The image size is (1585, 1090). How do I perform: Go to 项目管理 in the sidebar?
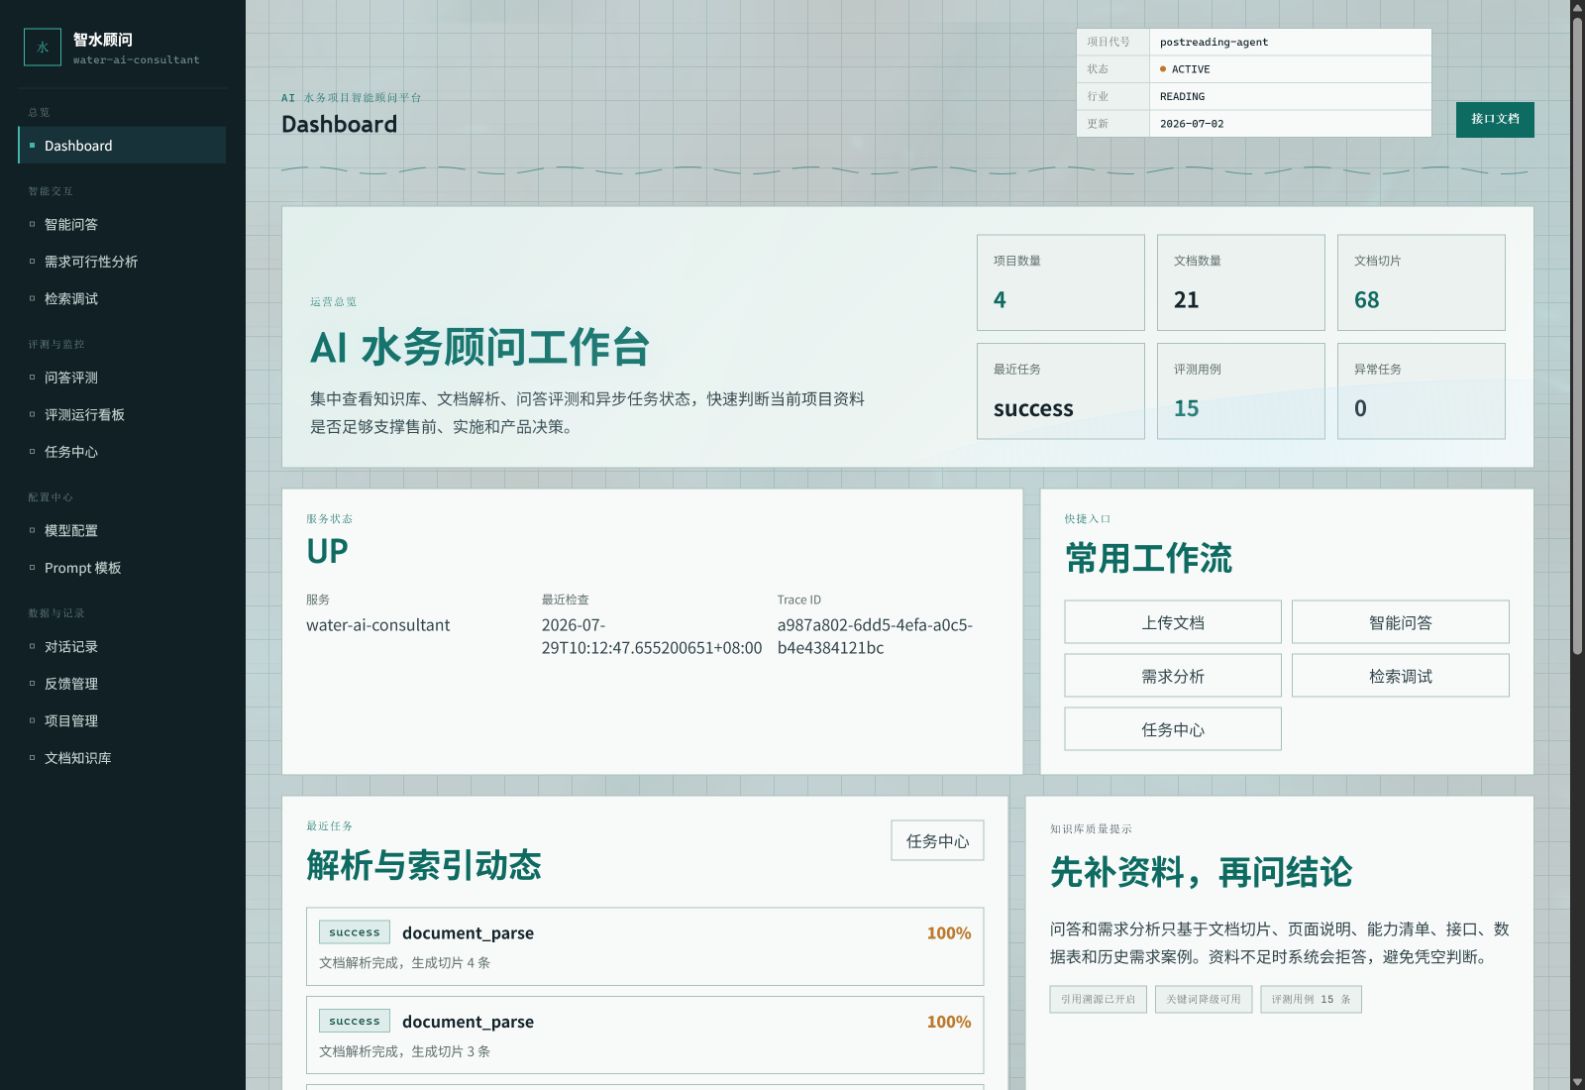(122, 720)
